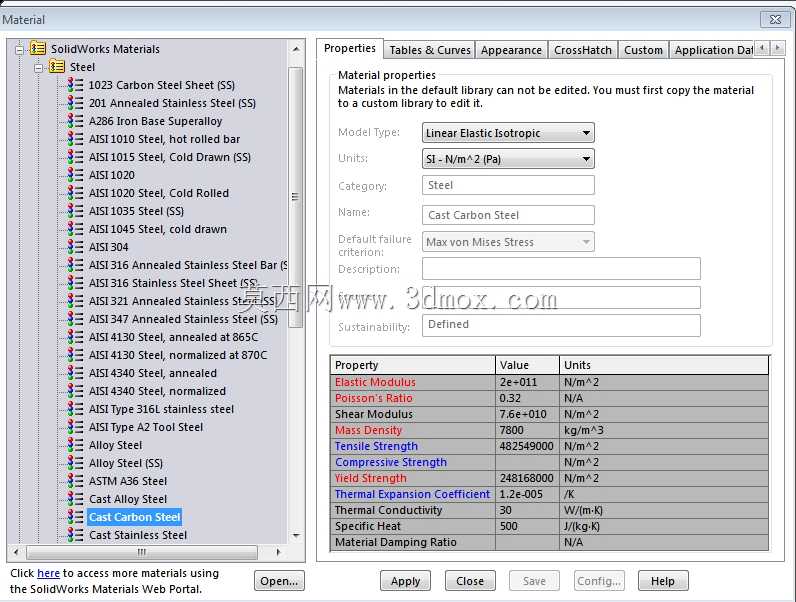Open the CrossHatch tab
This screenshot has width=796, height=602.
click(x=583, y=50)
